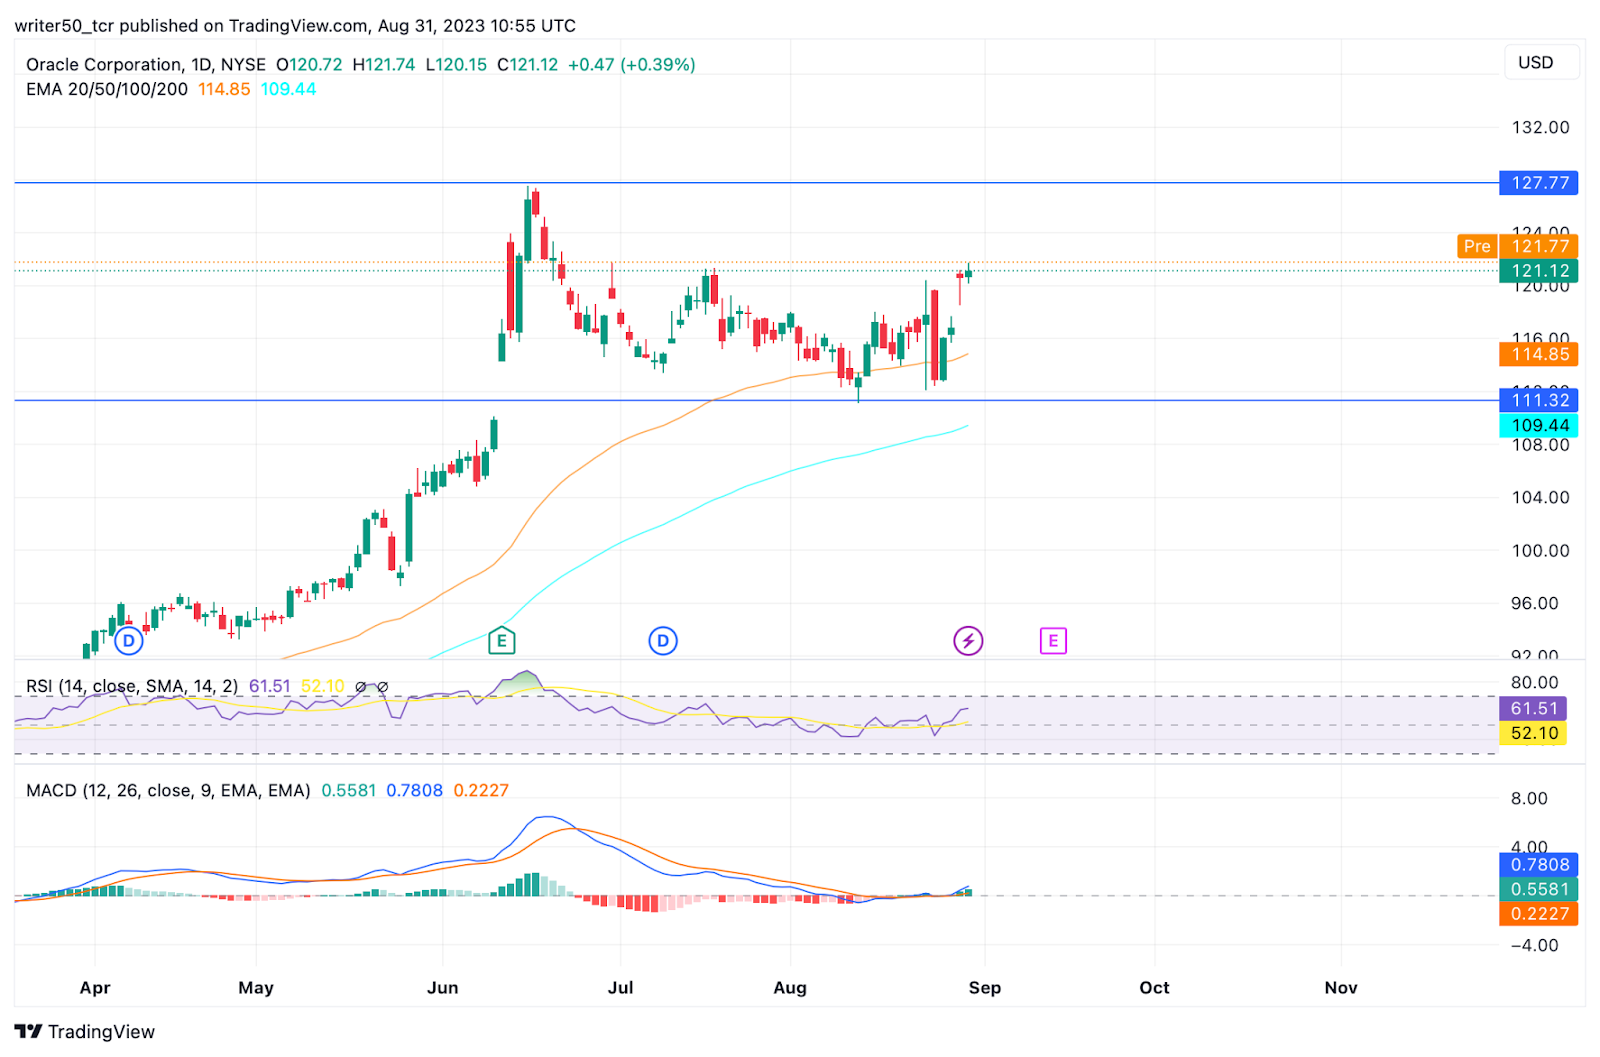Select the yellow 52.10 RSI average label

[1534, 733]
